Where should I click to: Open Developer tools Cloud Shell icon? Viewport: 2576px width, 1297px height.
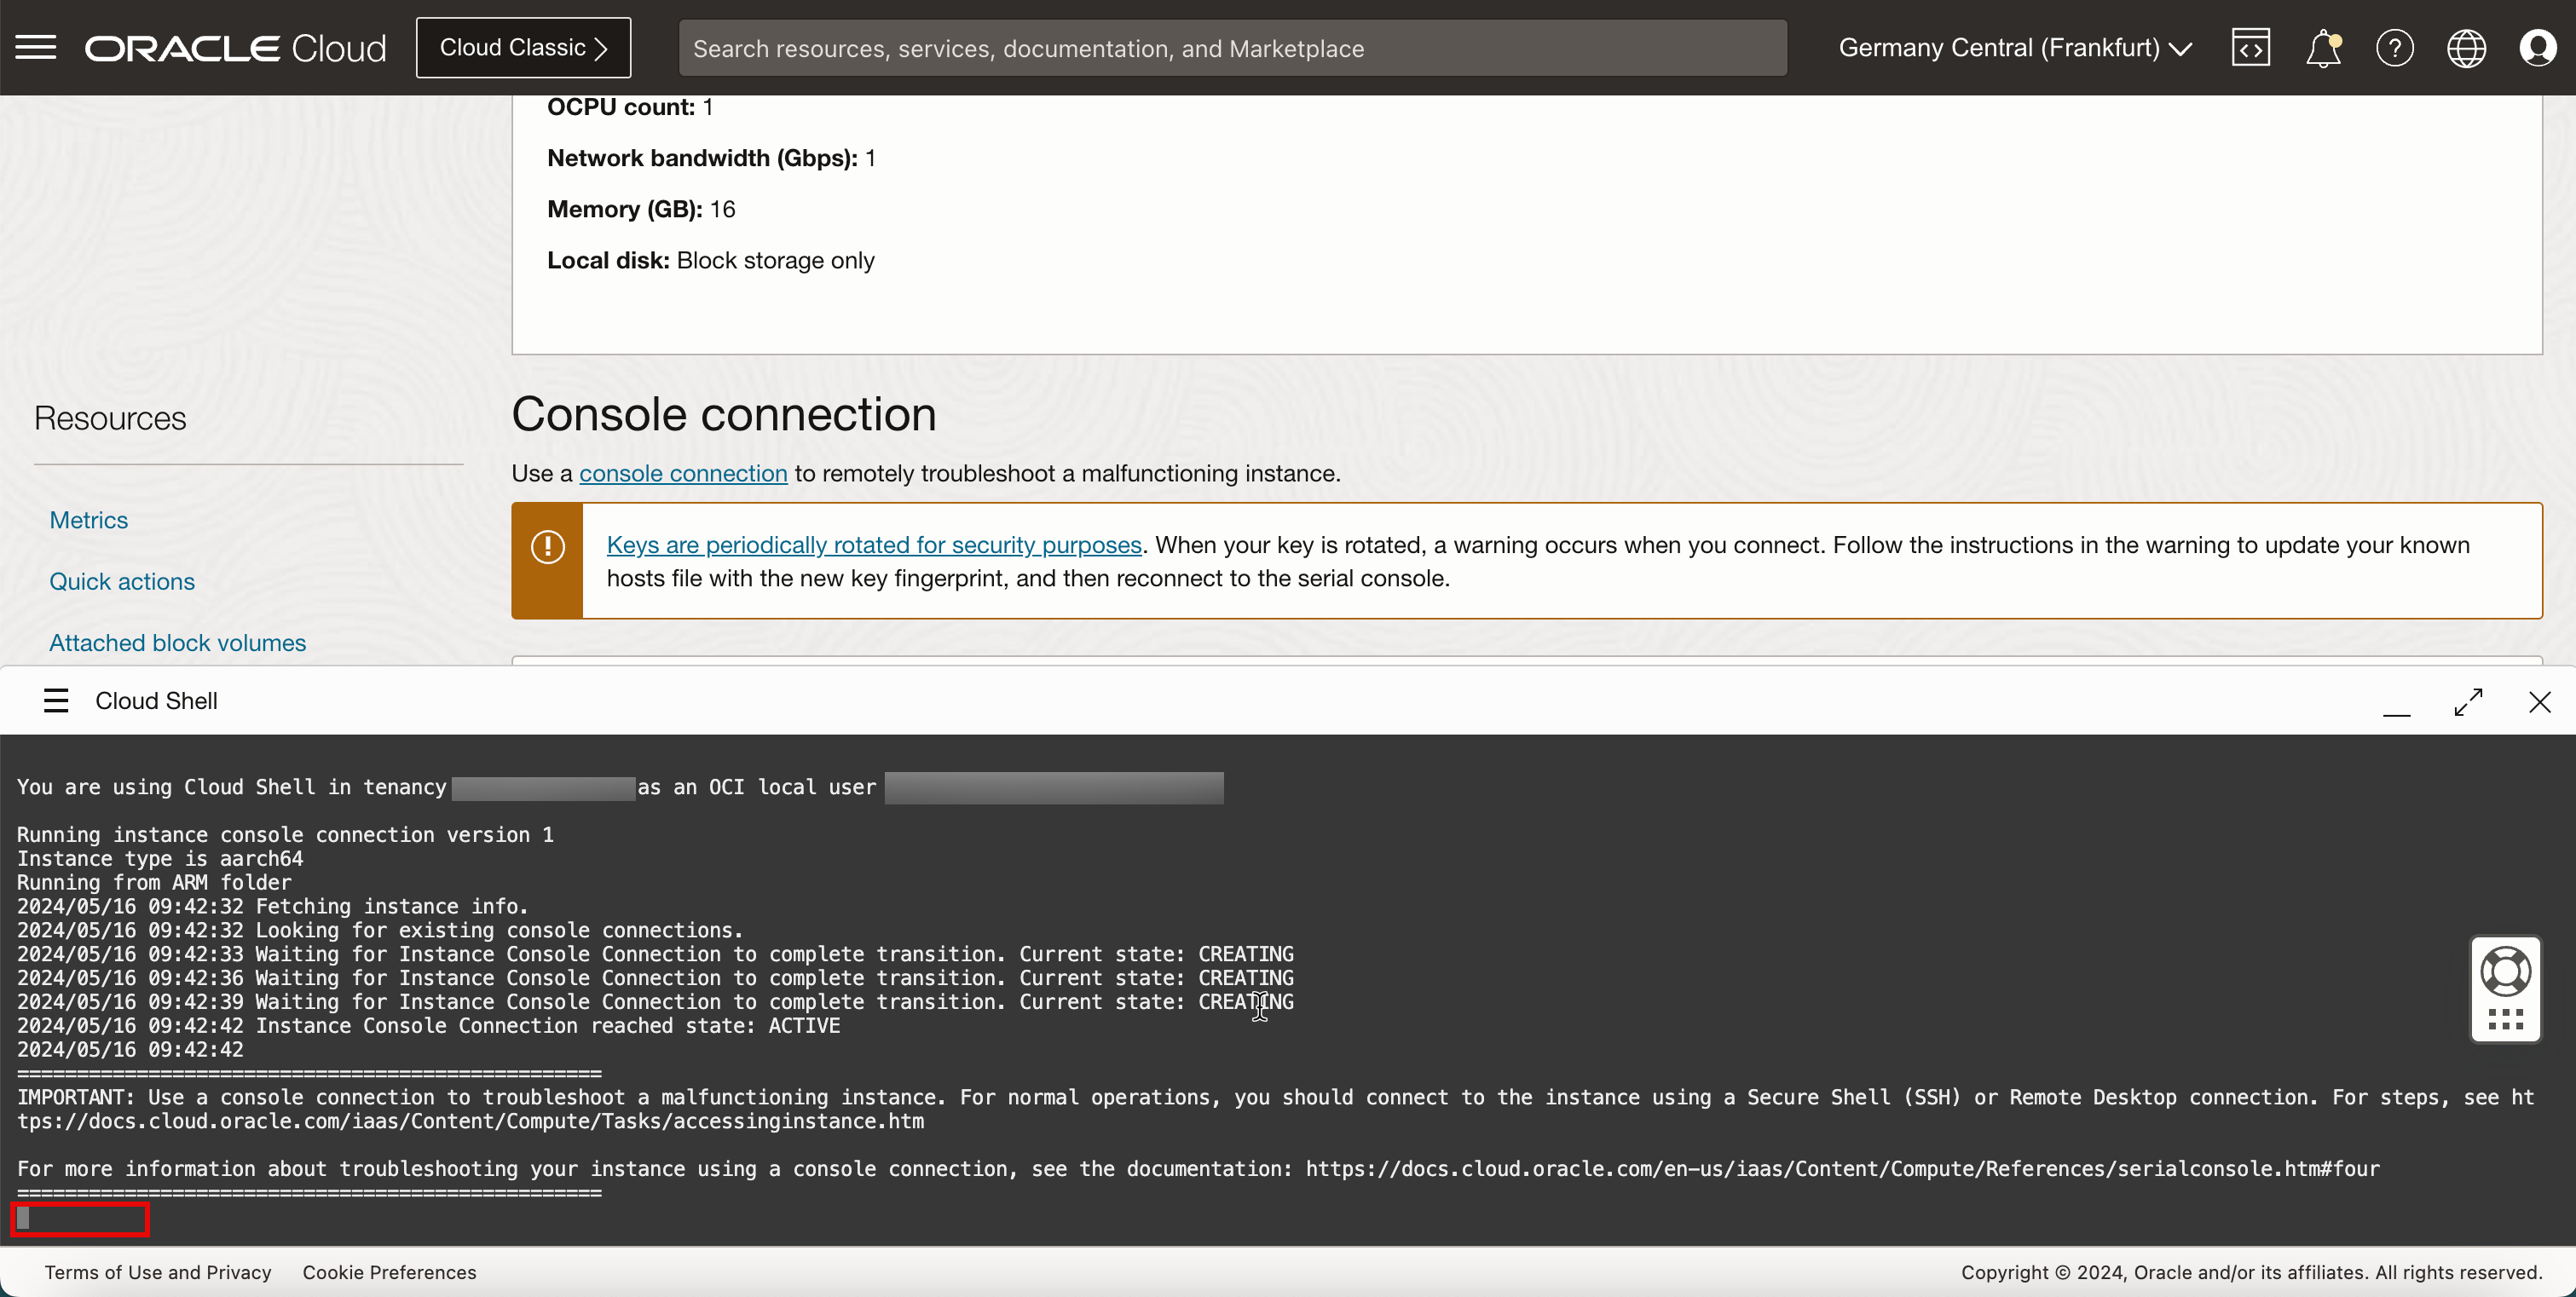point(2250,47)
